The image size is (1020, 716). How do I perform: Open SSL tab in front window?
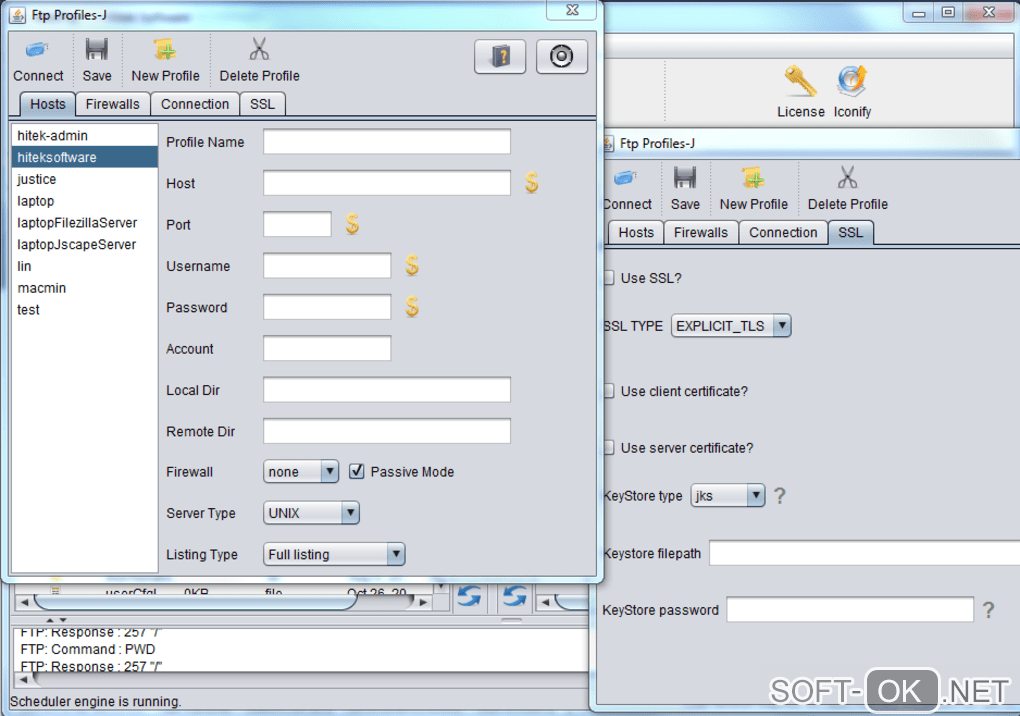(262, 104)
